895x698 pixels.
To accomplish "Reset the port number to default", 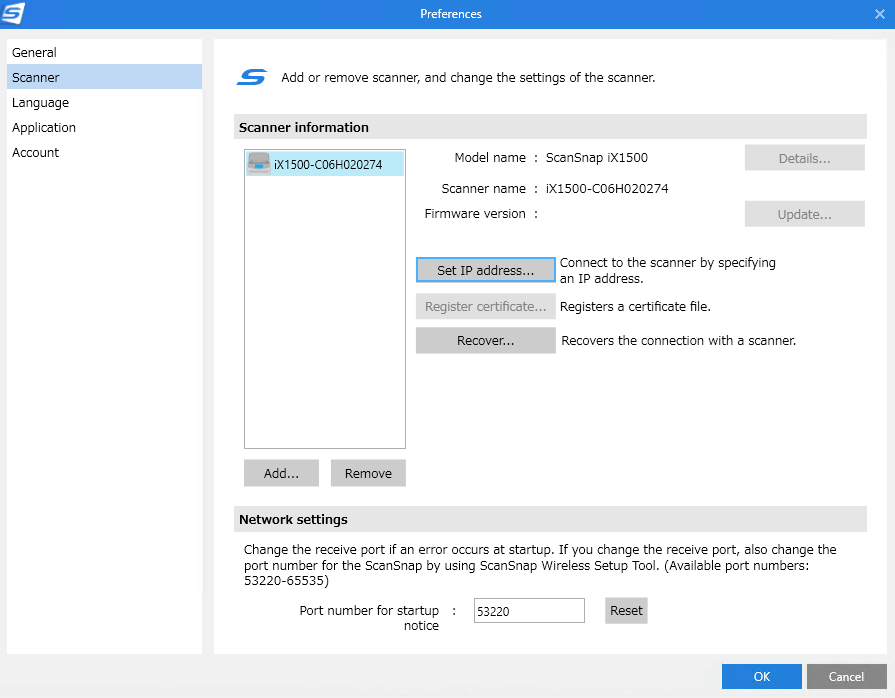I will (626, 610).
